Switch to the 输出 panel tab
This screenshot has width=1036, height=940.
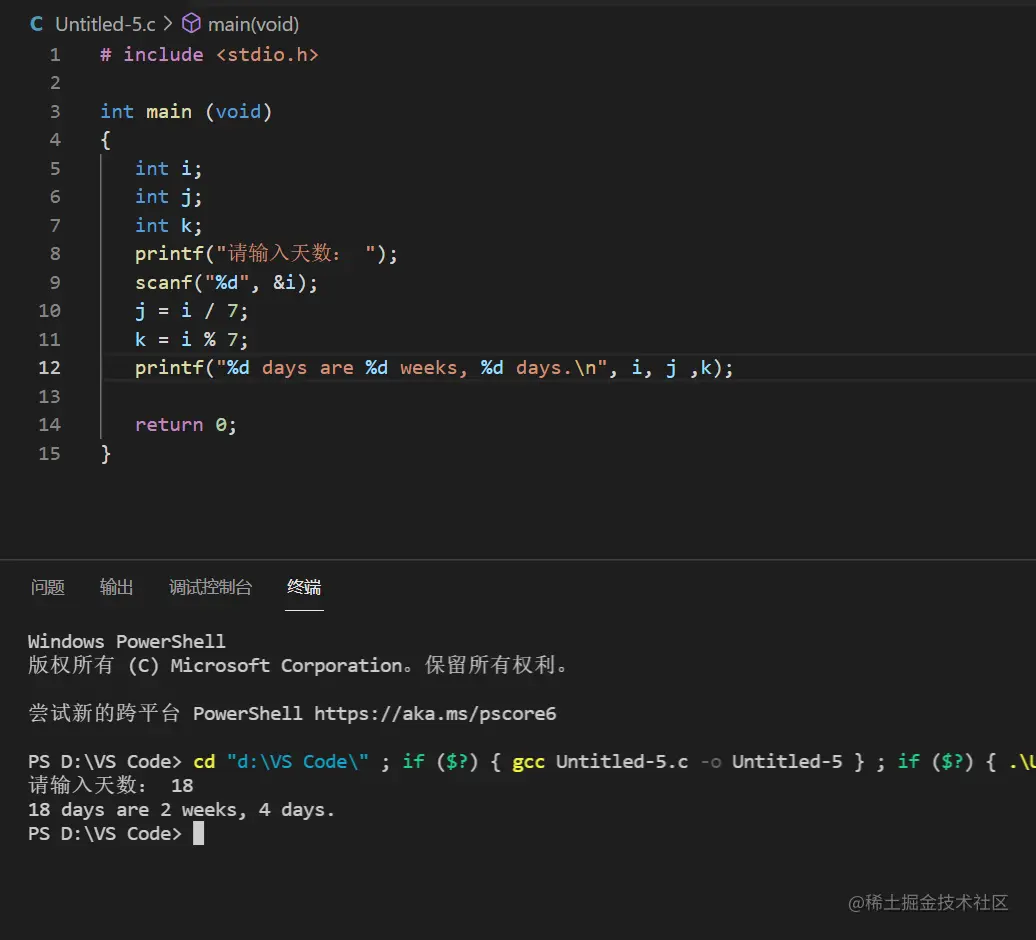pyautogui.click(x=116, y=587)
